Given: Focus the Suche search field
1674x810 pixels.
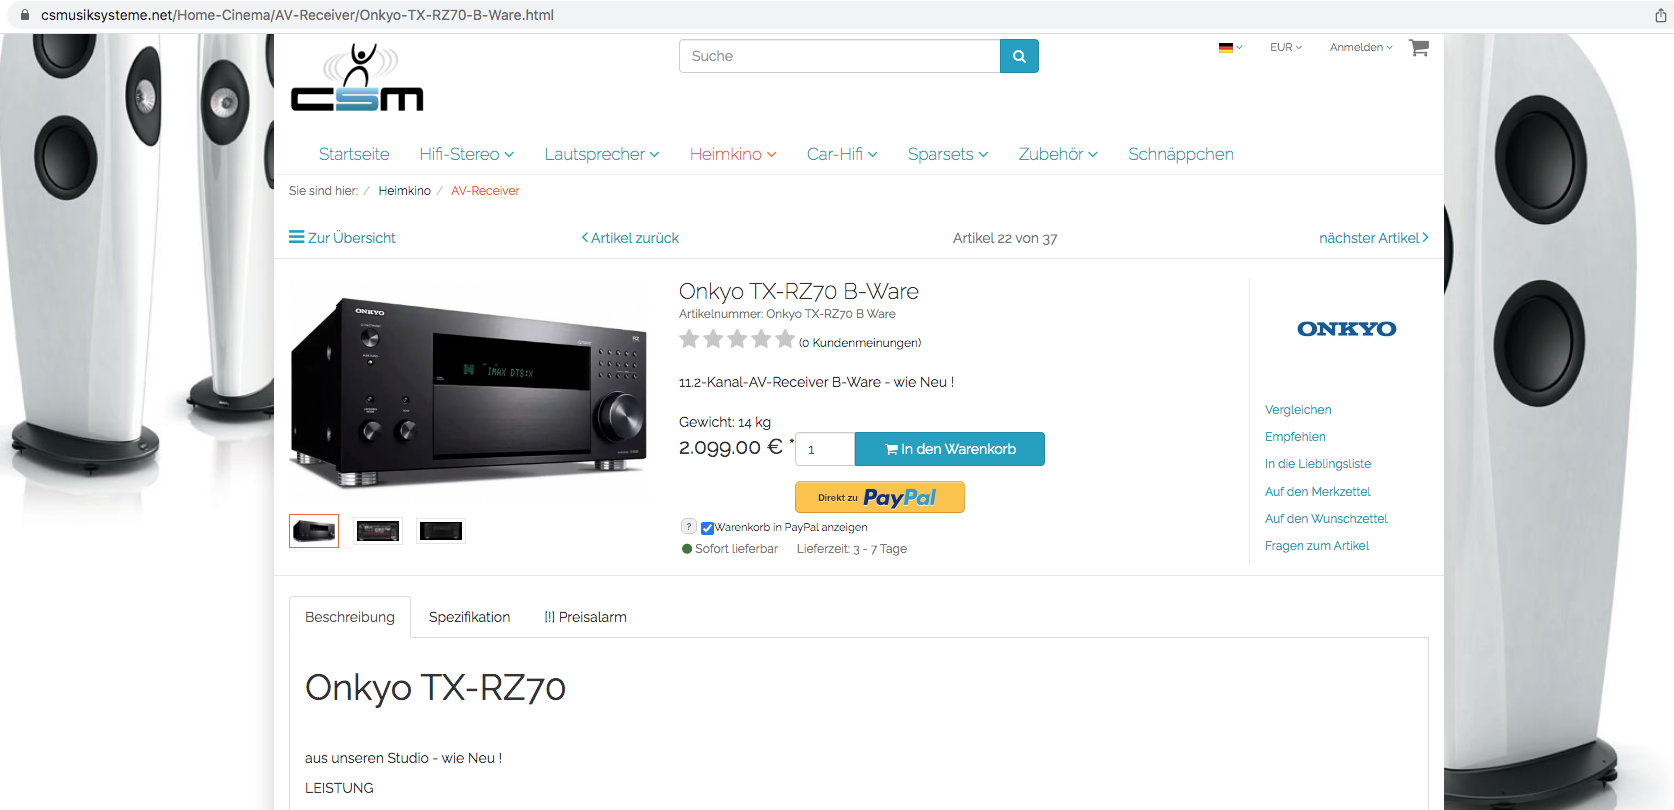Looking at the screenshot, I should [x=839, y=56].
